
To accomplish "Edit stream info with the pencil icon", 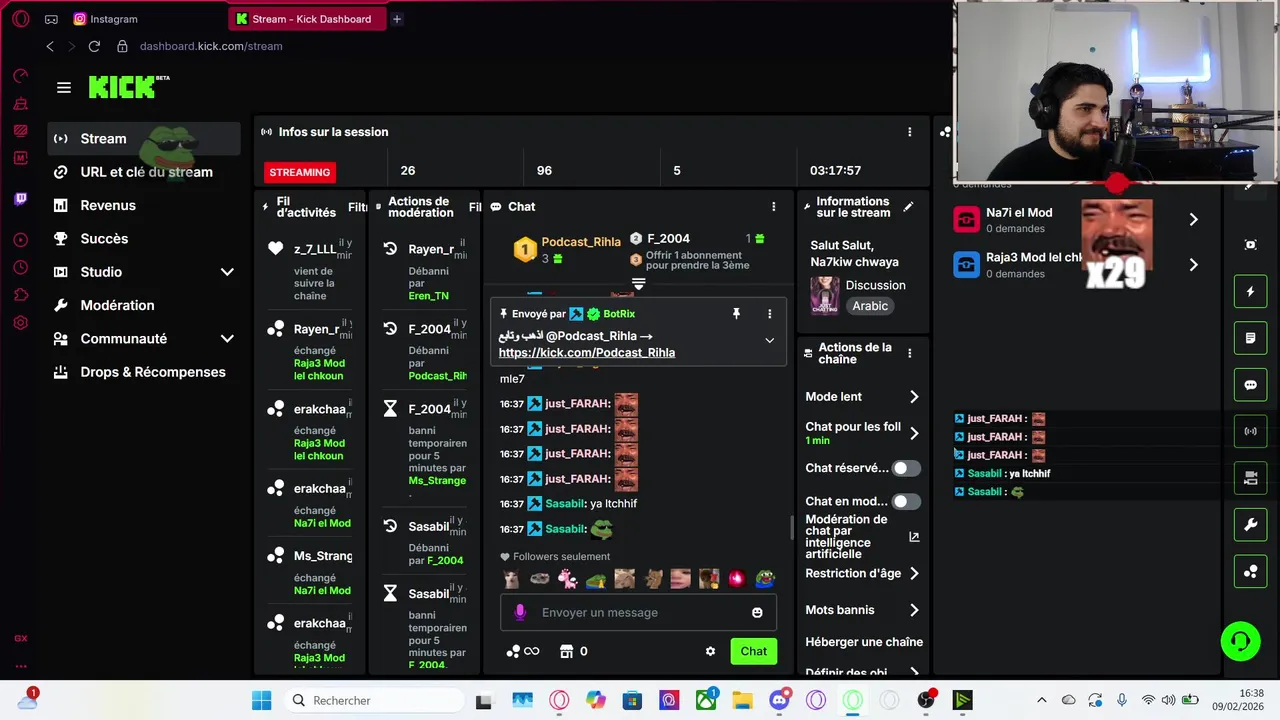I will 908,206.
